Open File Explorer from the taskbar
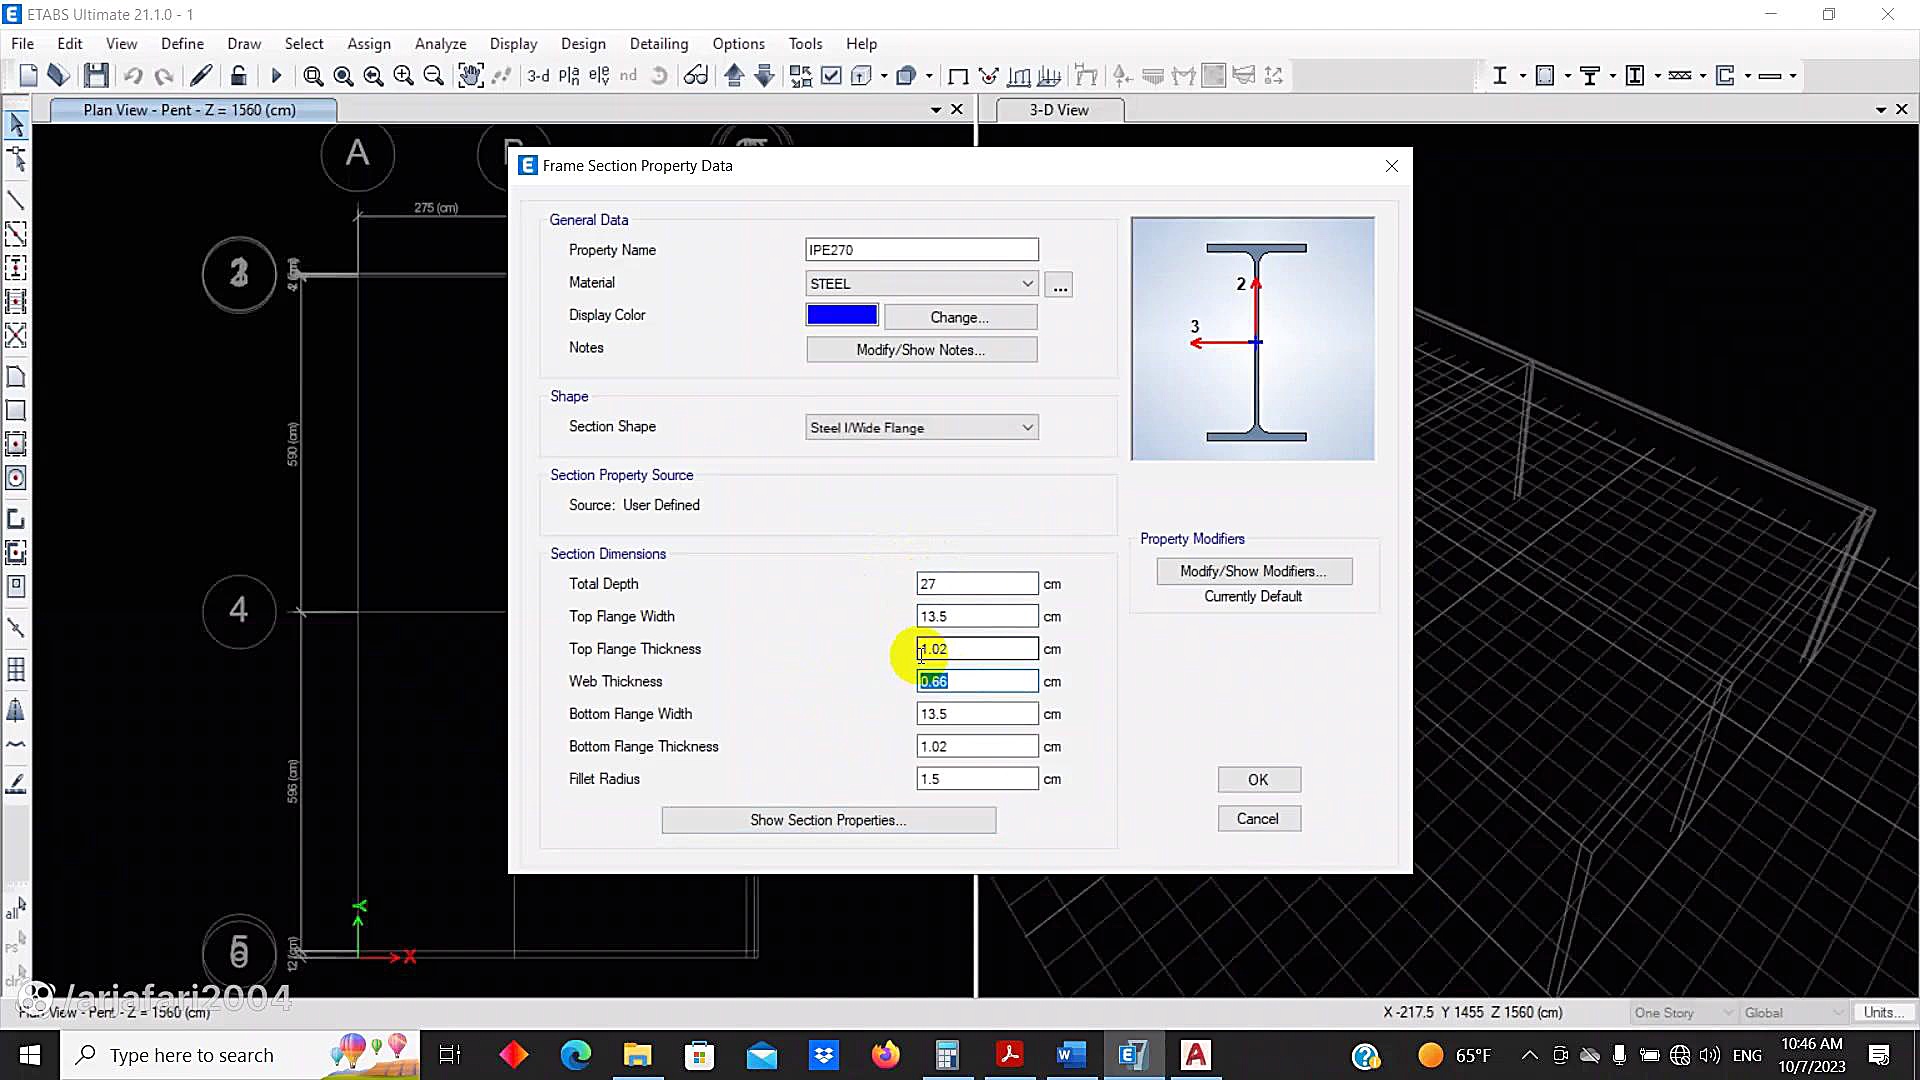Viewport: 1920px width, 1080px height. [637, 1055]
